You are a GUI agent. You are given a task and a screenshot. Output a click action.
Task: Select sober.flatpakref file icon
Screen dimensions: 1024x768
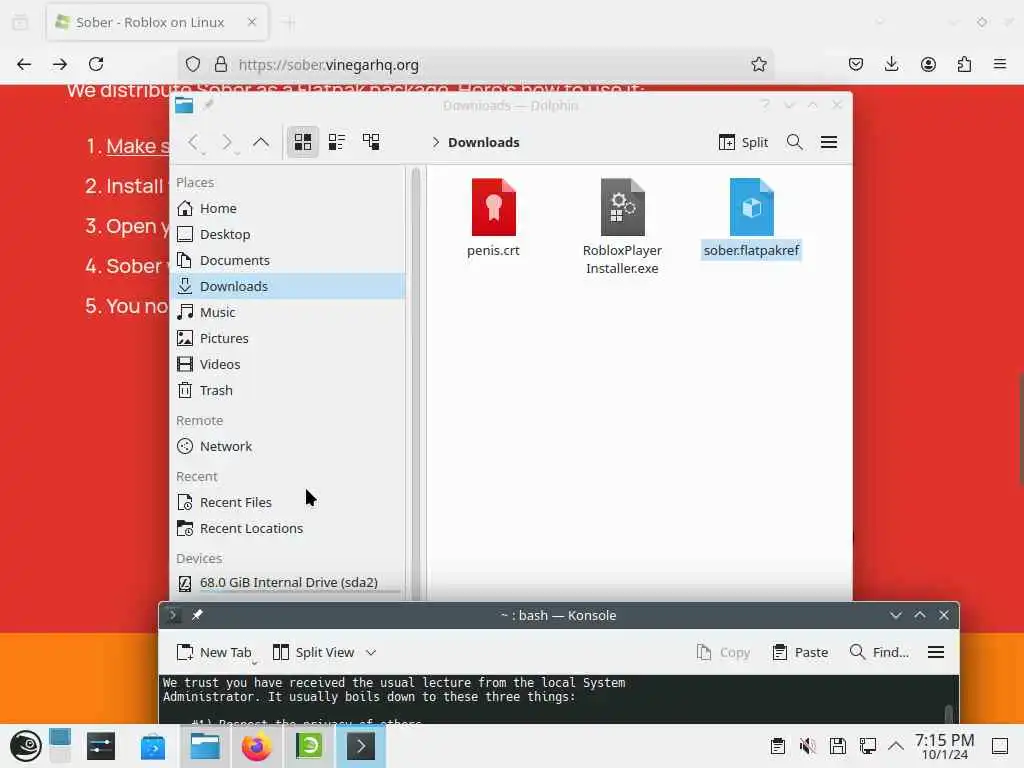[752, 207]
